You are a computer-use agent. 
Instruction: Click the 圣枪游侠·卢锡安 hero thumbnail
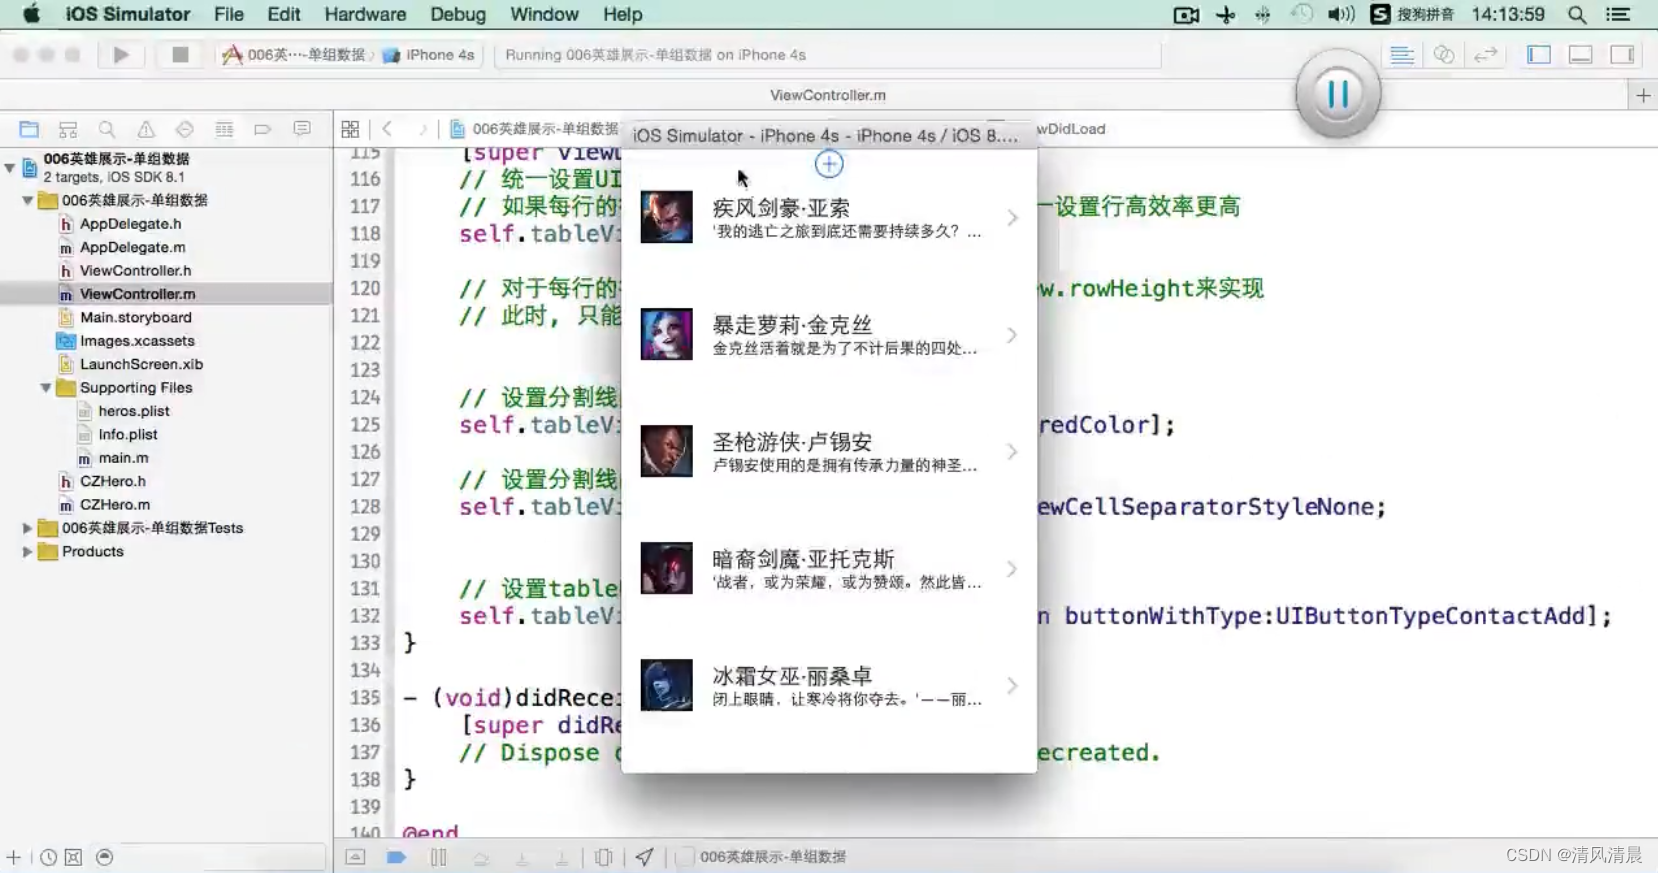click(667, 451)
